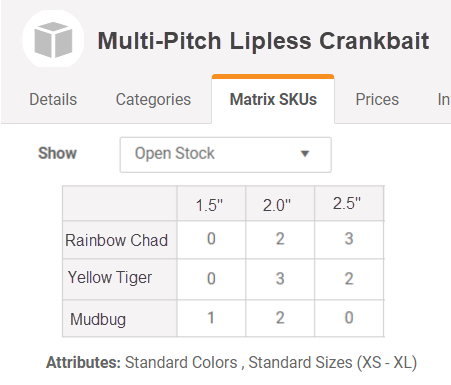Viewport: 451px width, 385px height.
Task: Select Yellow Tiger 2.0" quantity cell
Action: click(280, 279)
